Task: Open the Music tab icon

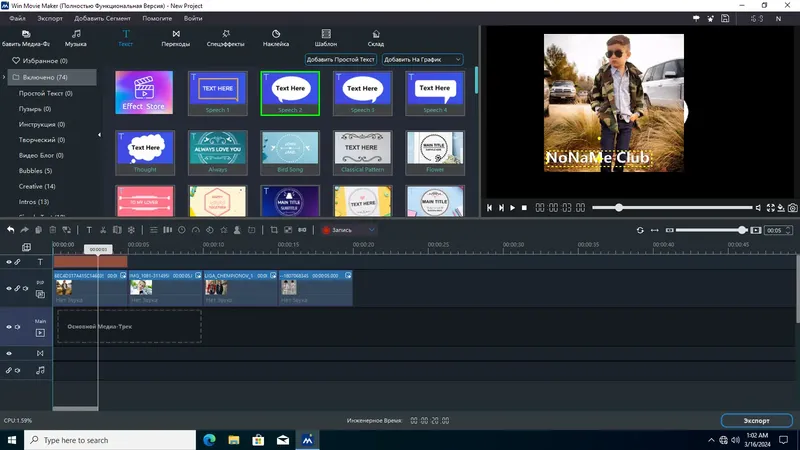Action: click(x=76, y=38)
